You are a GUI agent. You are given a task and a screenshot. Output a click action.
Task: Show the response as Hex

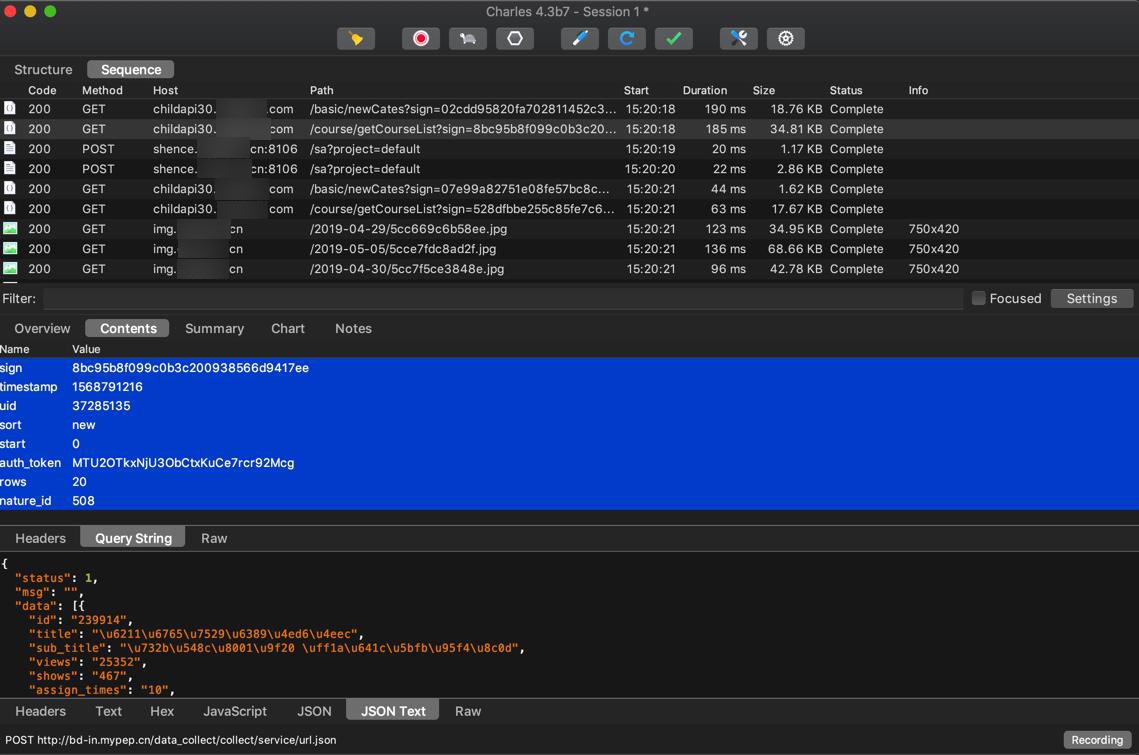click(x=162, y=711)
